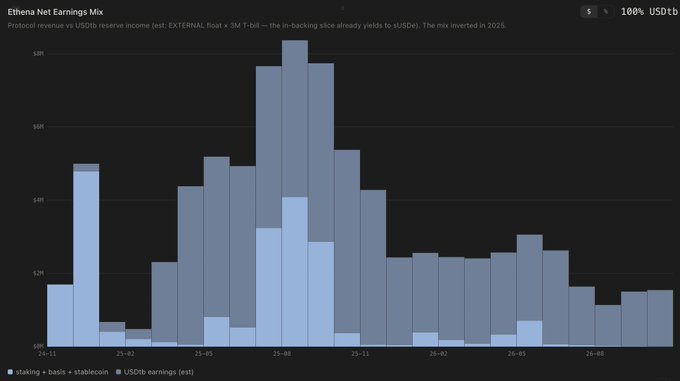
Task: Click the '100% USDtb' readout
Action: [x=649, y=12]
